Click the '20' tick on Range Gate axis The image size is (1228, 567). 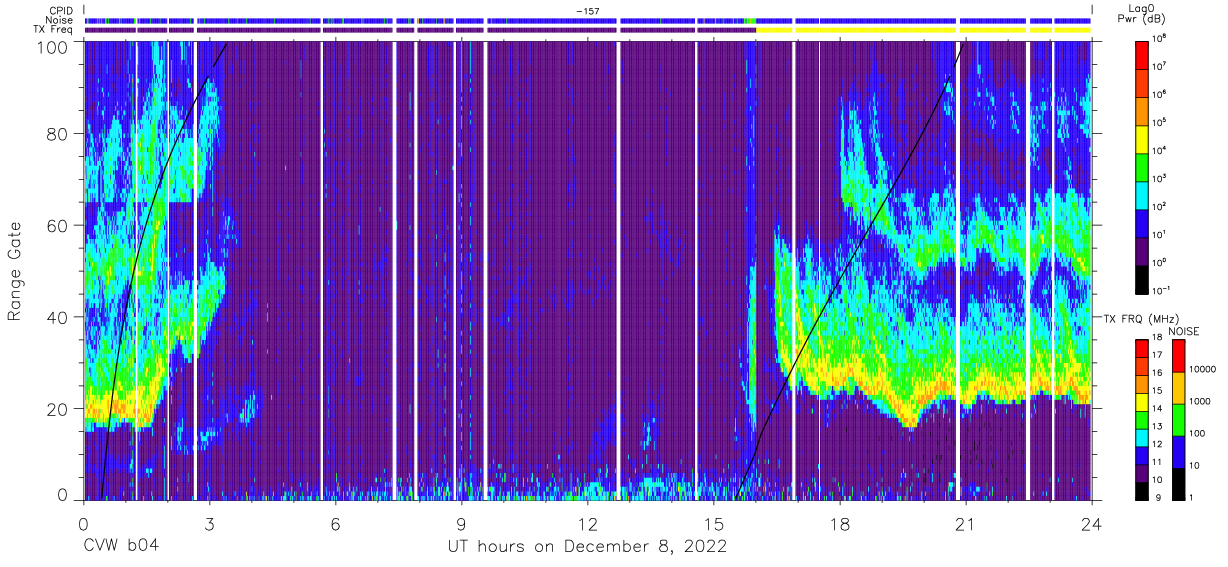(x=59, y=409)
